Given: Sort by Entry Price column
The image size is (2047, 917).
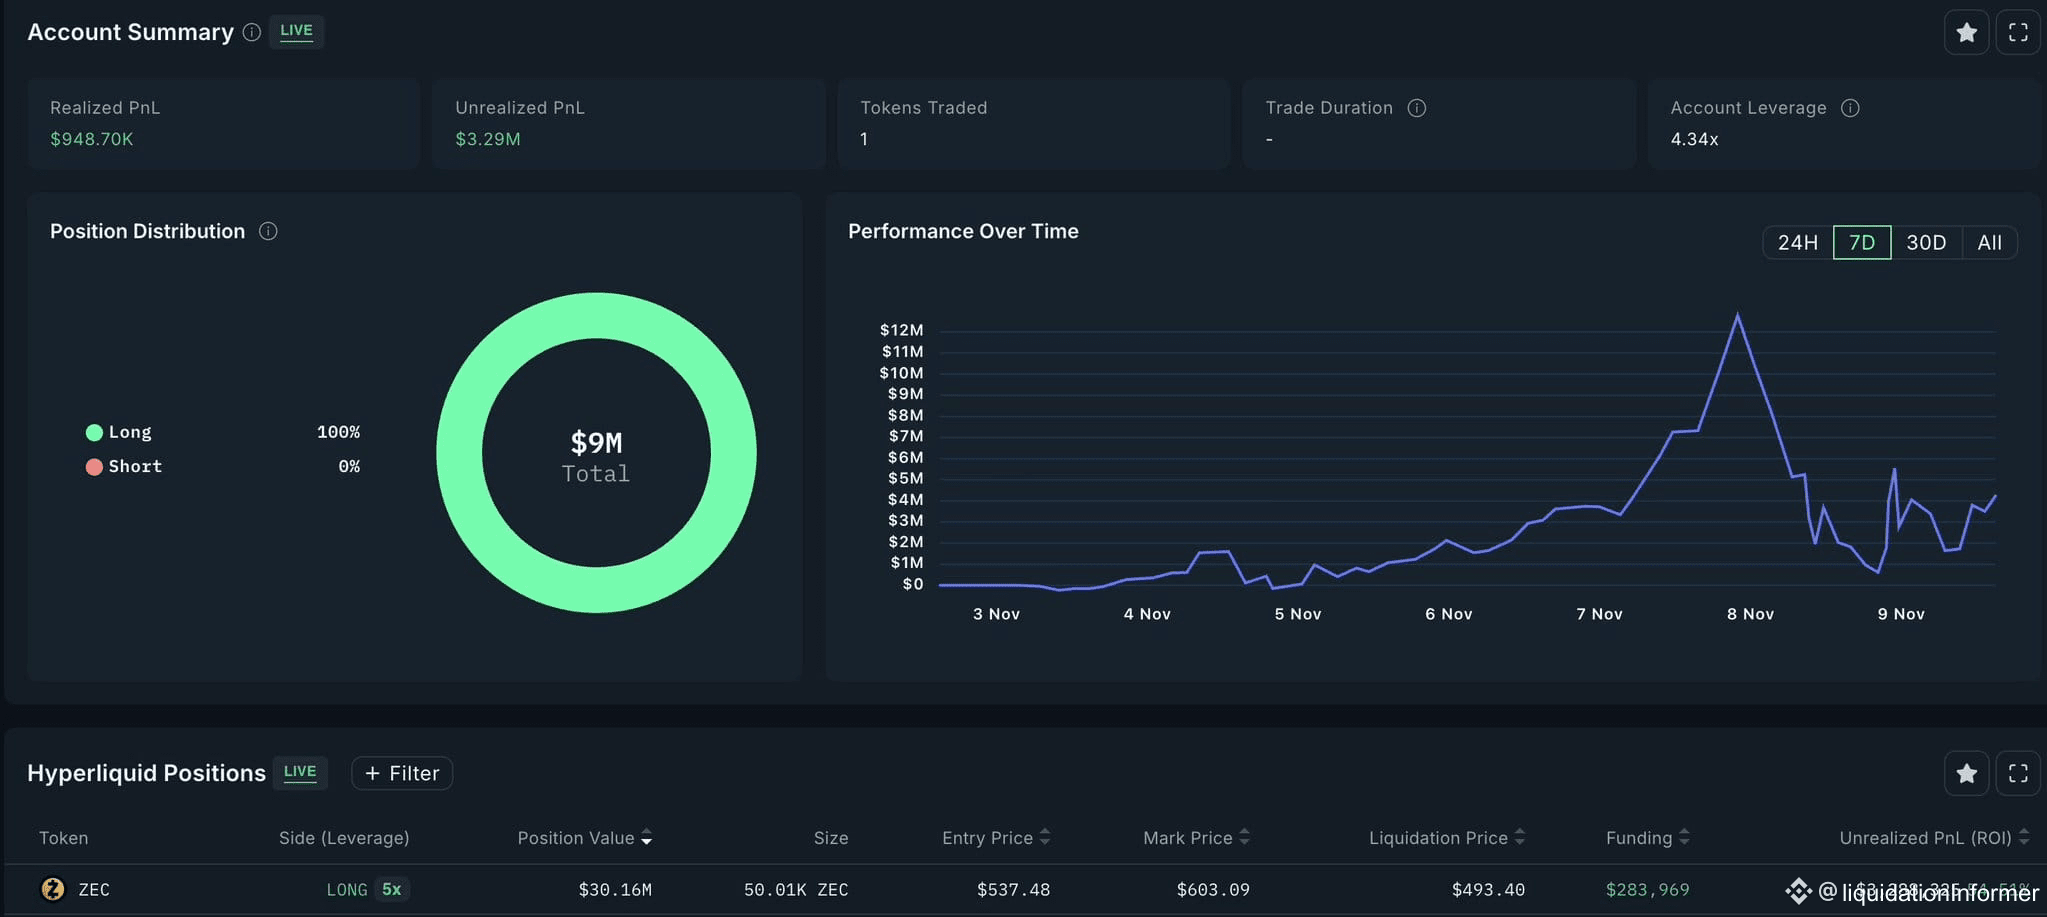Looking at the screenshot, I should [x=996, y=838].
